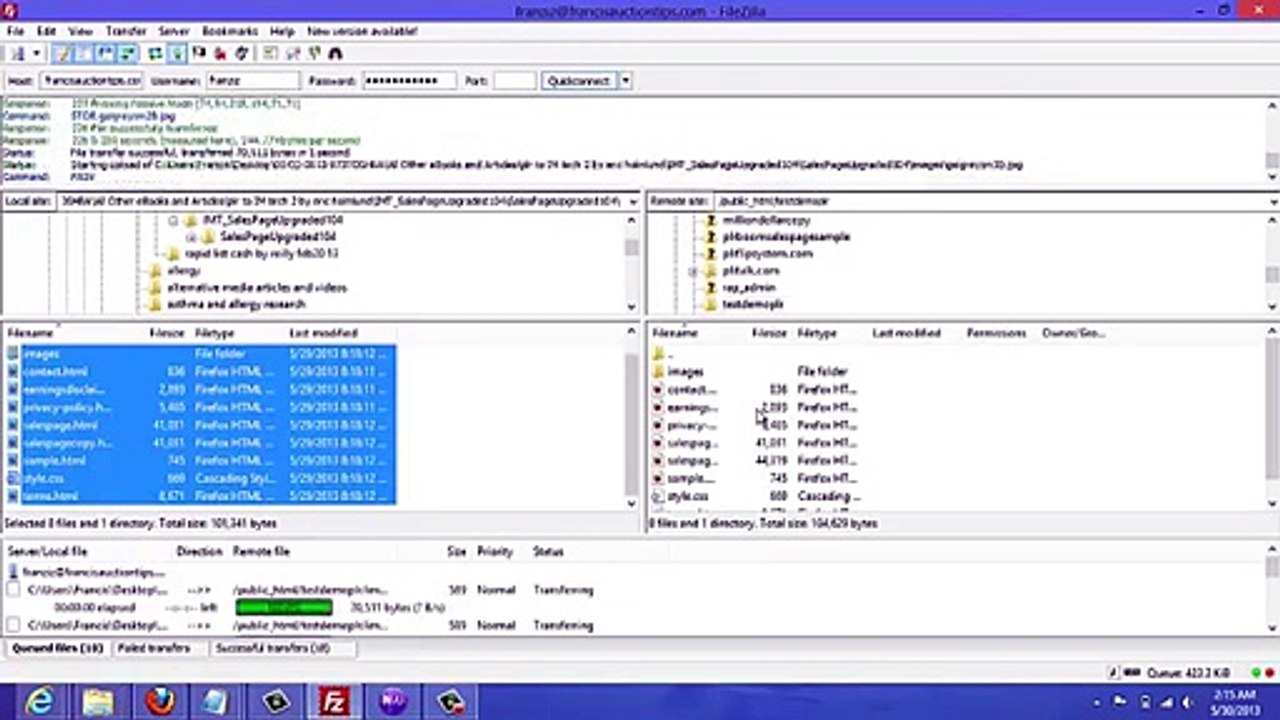Open the Help menu
Screen dimensions: 1280x720
point(282,31)
